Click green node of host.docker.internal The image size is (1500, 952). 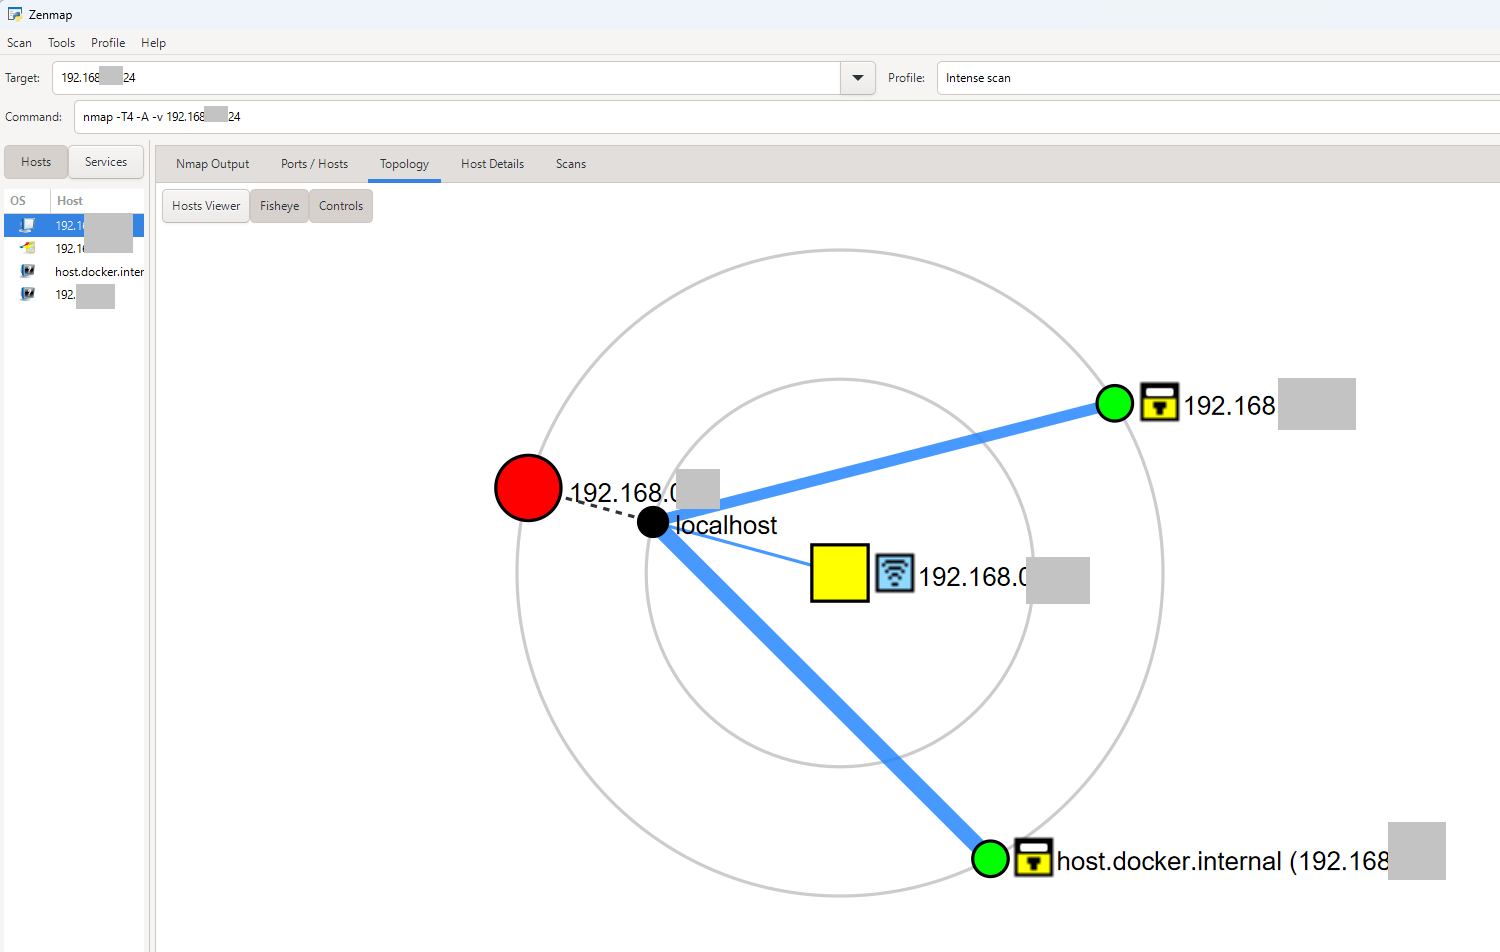pyautogui.click(x=990, y=858)
